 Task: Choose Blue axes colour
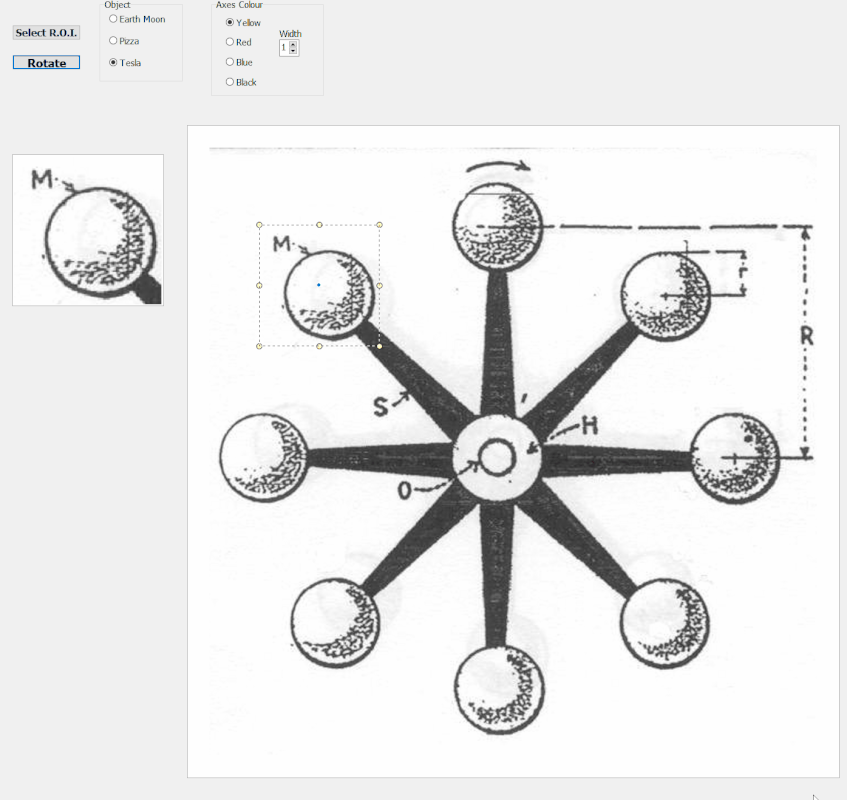[230, 62]
